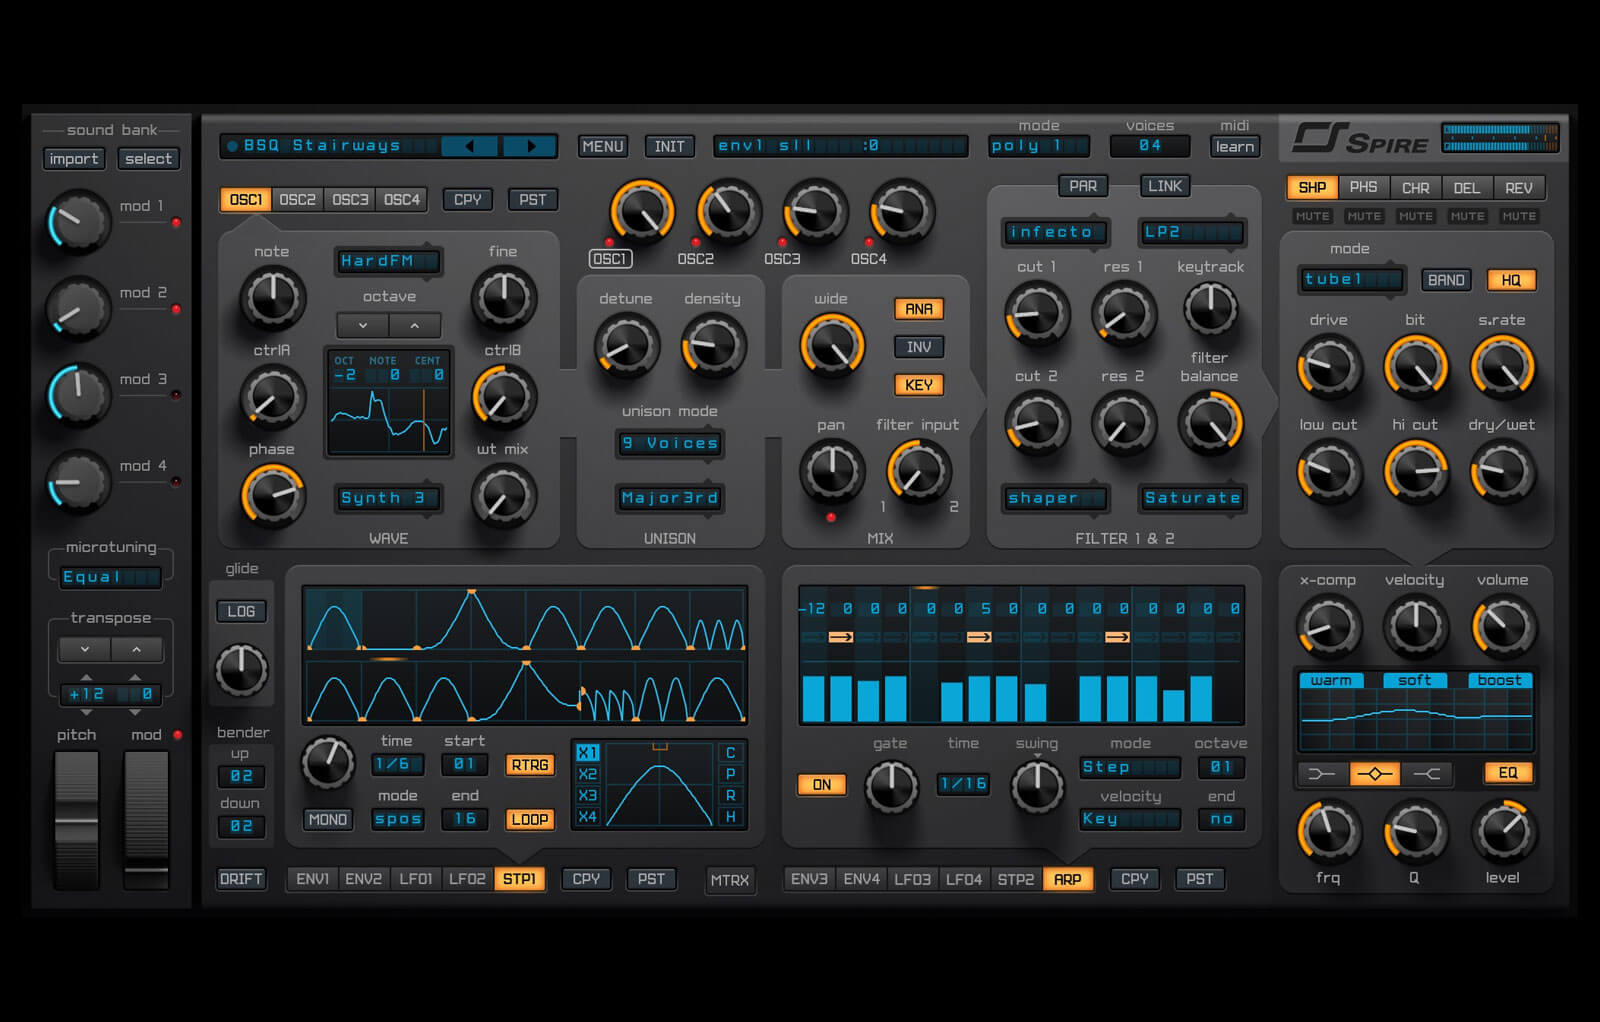Select the REV effect tab

1520,187
